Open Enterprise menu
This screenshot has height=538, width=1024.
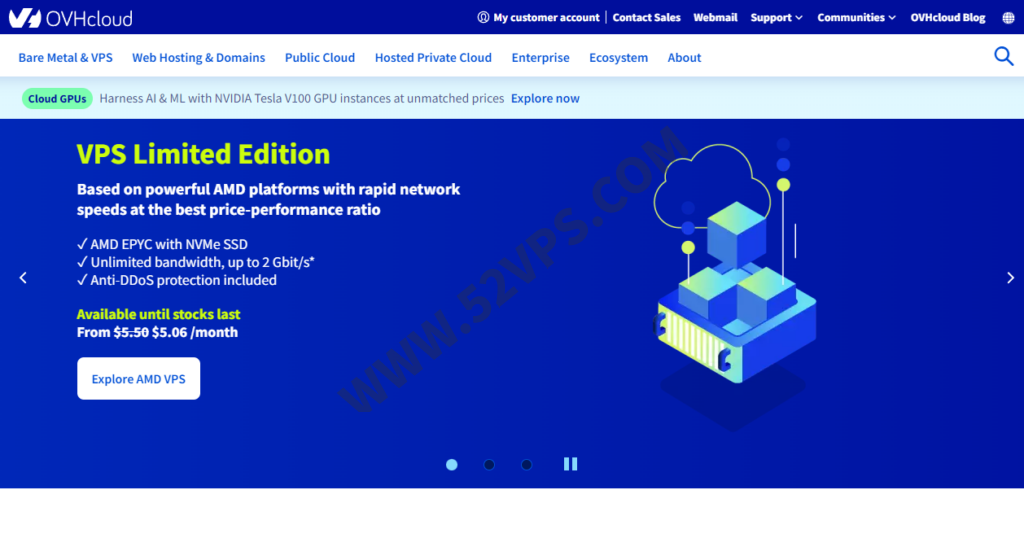(540, 57)
